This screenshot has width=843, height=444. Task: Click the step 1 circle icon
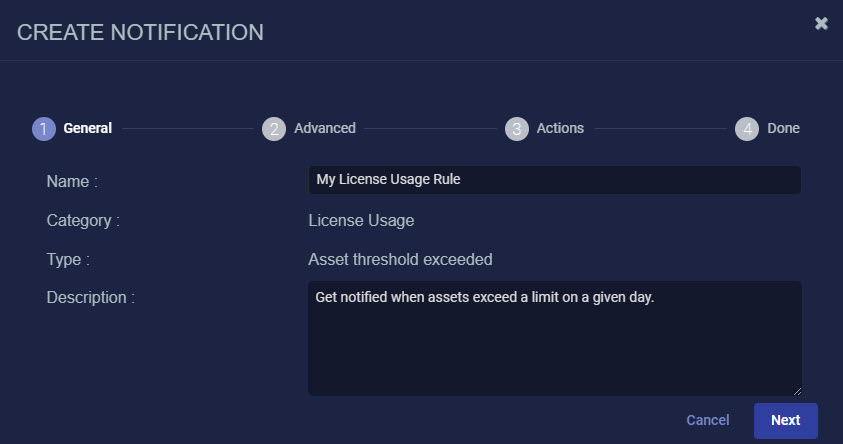[x=44, y=129]
